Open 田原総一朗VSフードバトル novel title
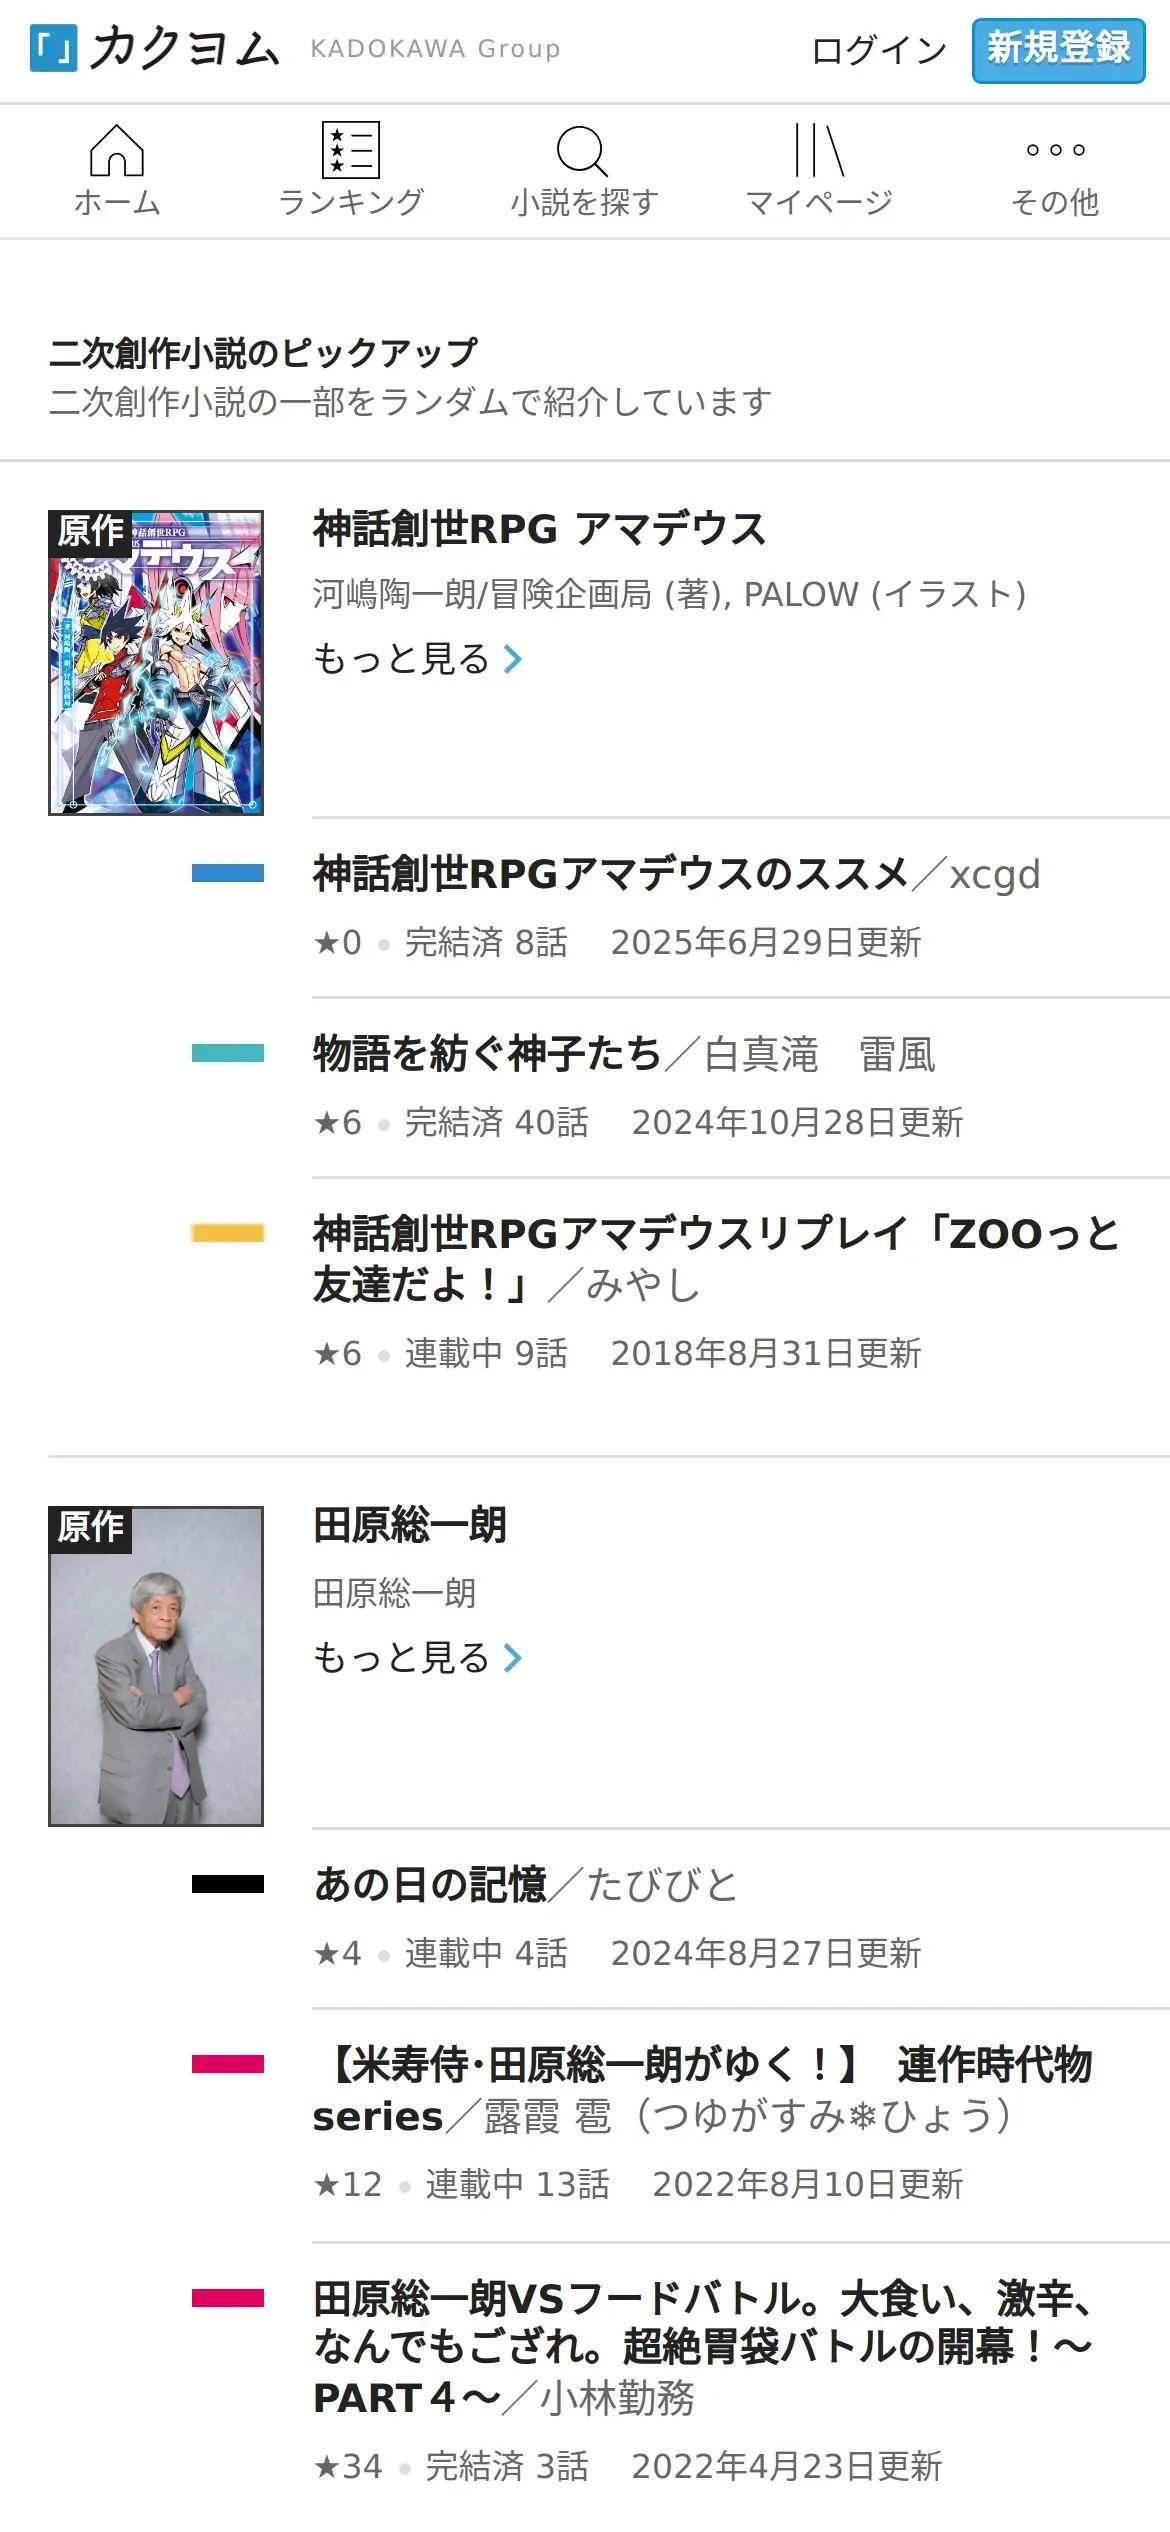The image size is (1170, 2532). (703, 2347)
